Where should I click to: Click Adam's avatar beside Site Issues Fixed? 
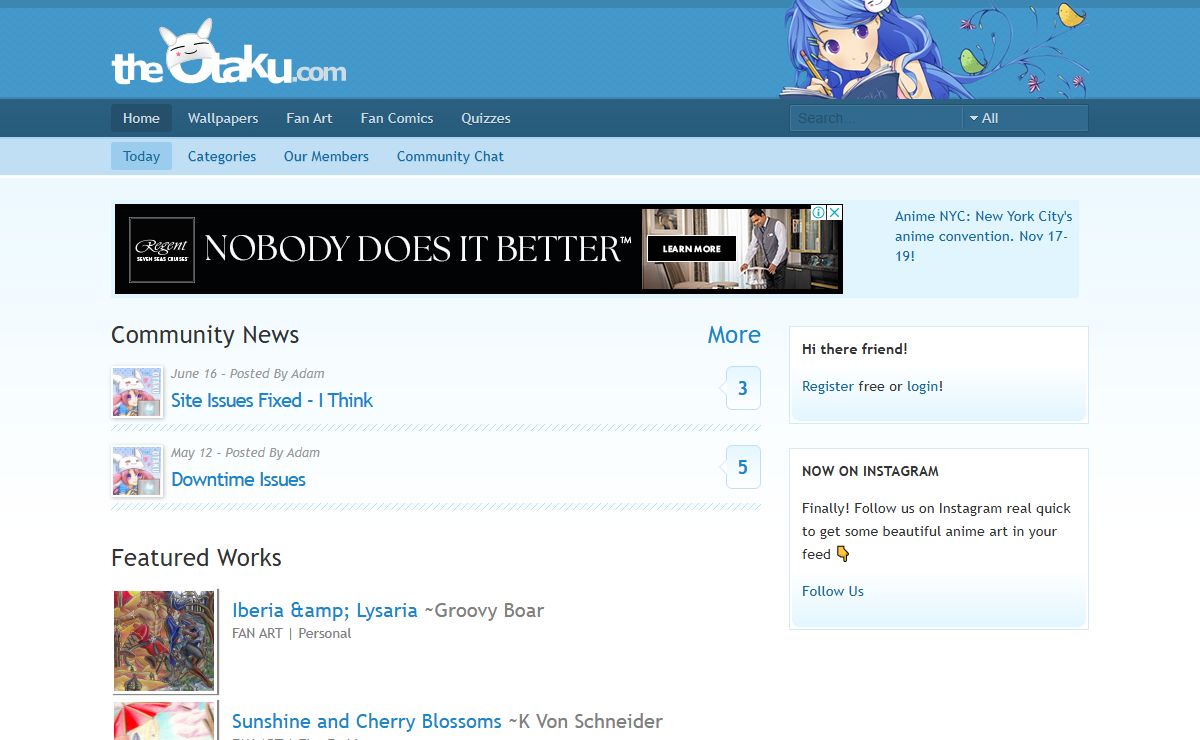click(x=137, y=391)
